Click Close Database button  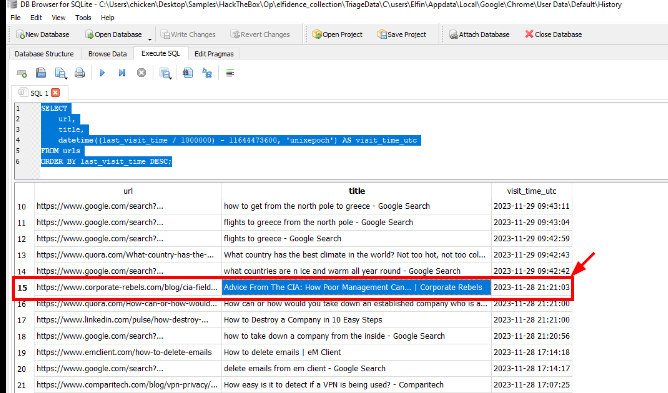click(553, 35)
